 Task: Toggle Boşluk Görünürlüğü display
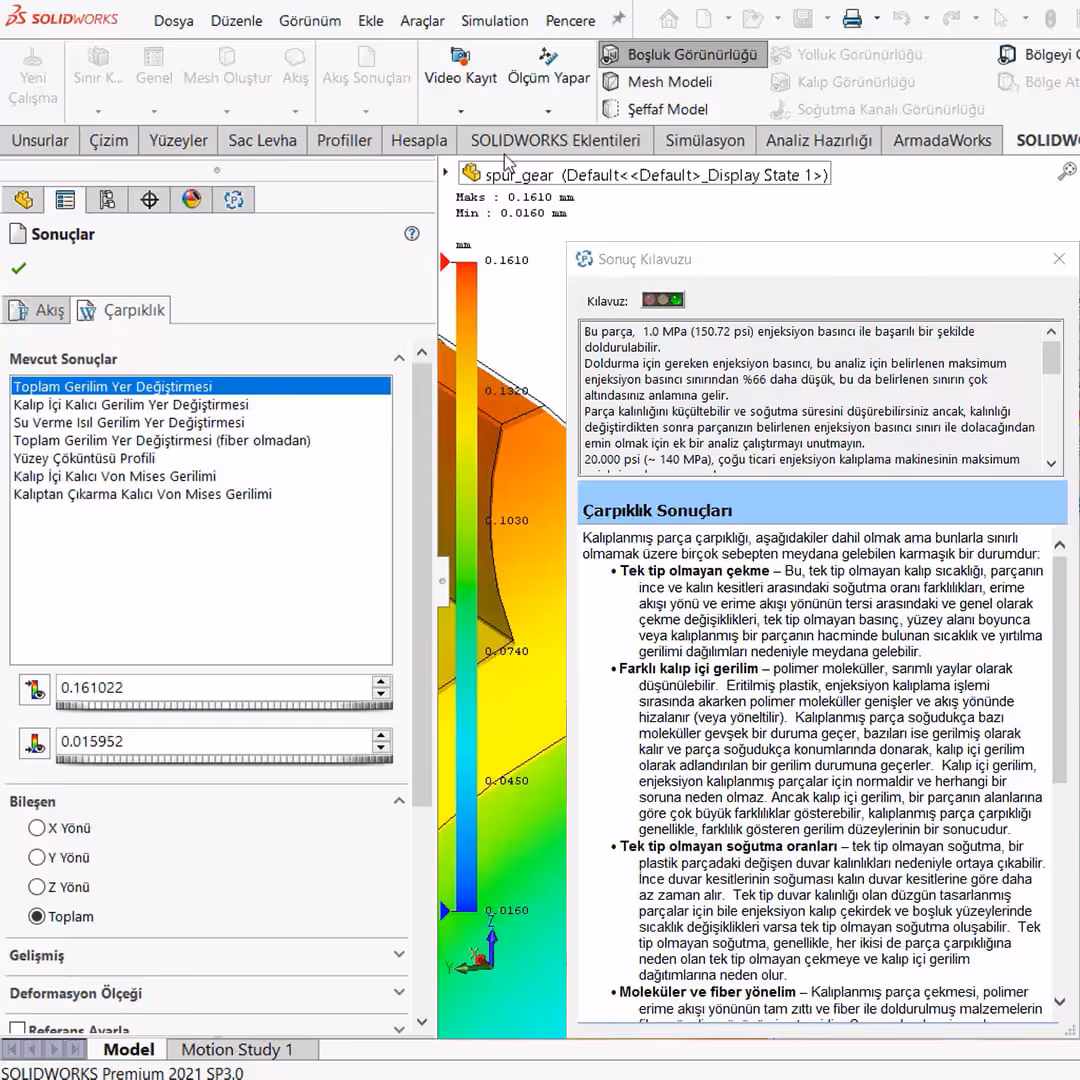[x=683, y=54]
